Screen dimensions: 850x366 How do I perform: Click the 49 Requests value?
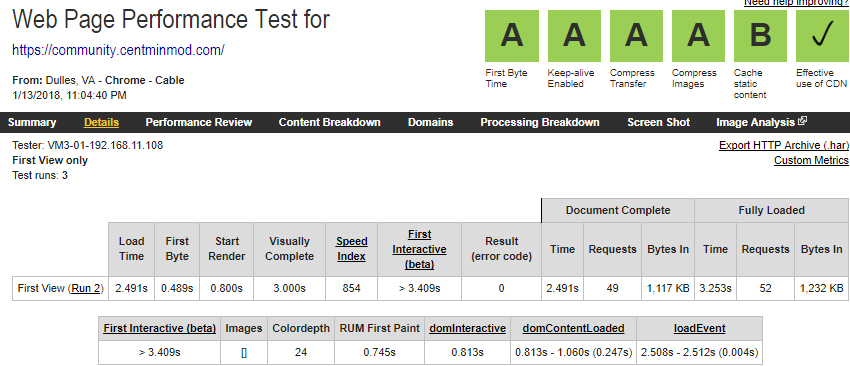click(612, 288)
